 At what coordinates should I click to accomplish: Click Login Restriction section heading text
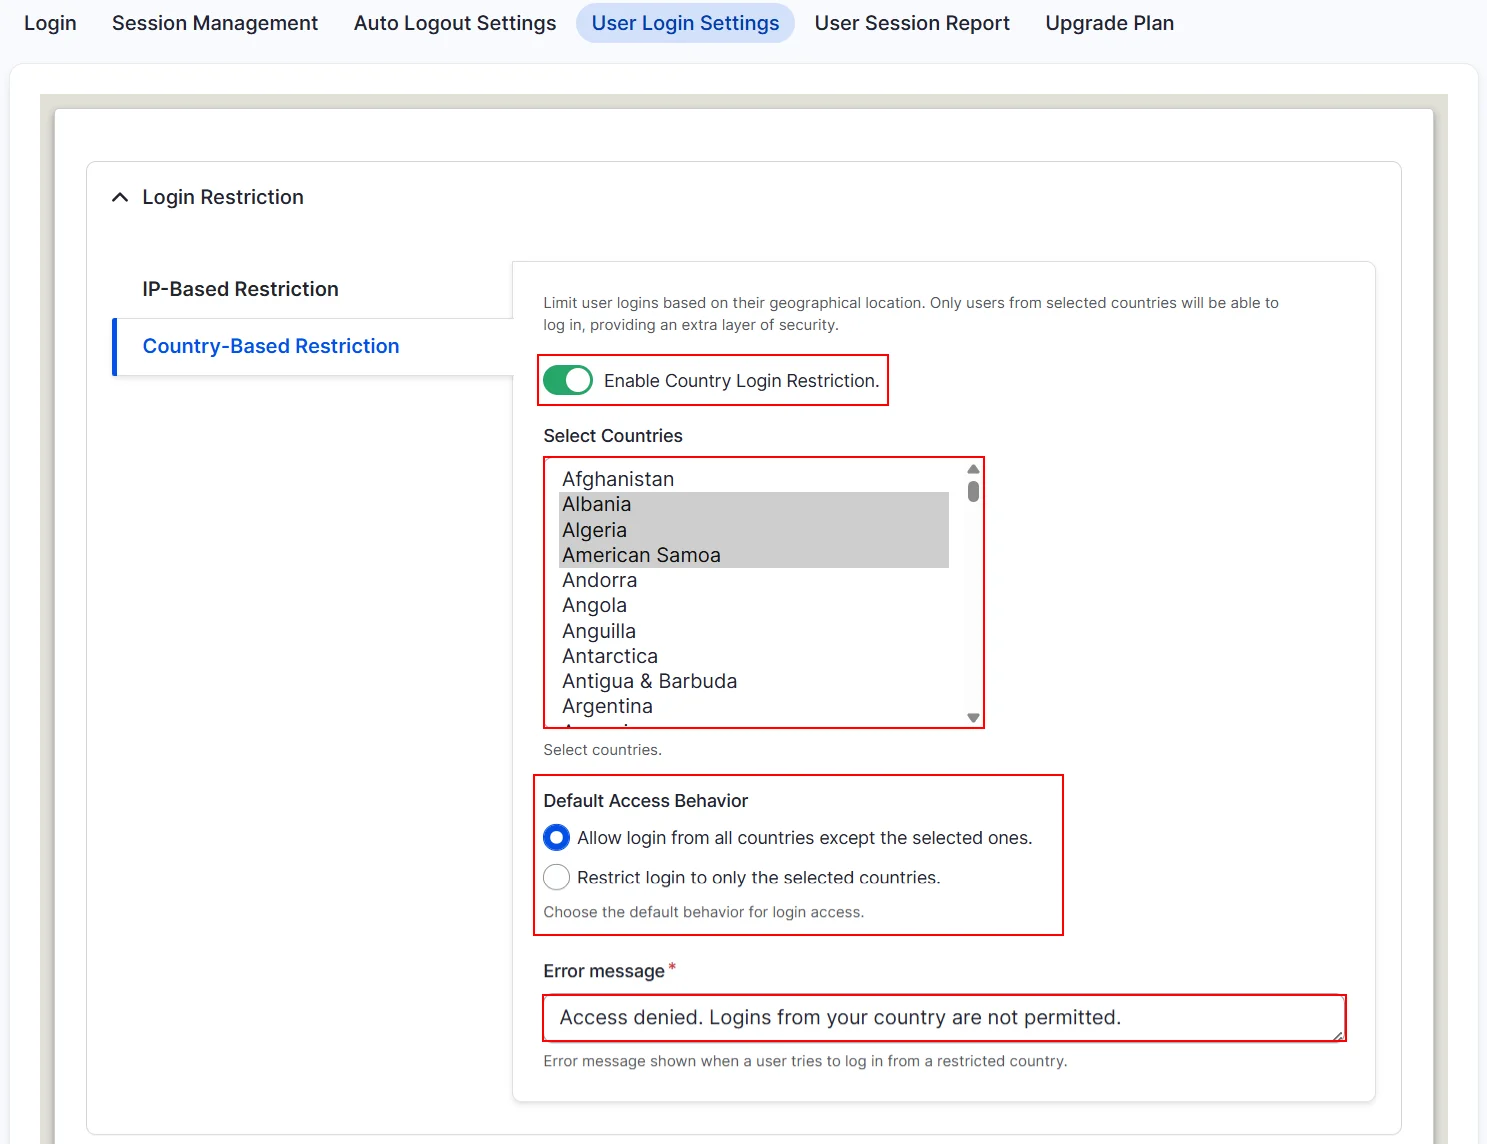pyautogui.click(x=223, y=197)
